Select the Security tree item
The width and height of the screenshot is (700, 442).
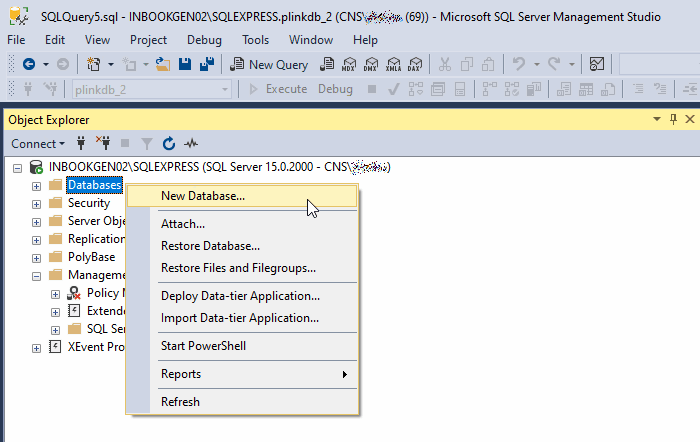tap(89, 203)
